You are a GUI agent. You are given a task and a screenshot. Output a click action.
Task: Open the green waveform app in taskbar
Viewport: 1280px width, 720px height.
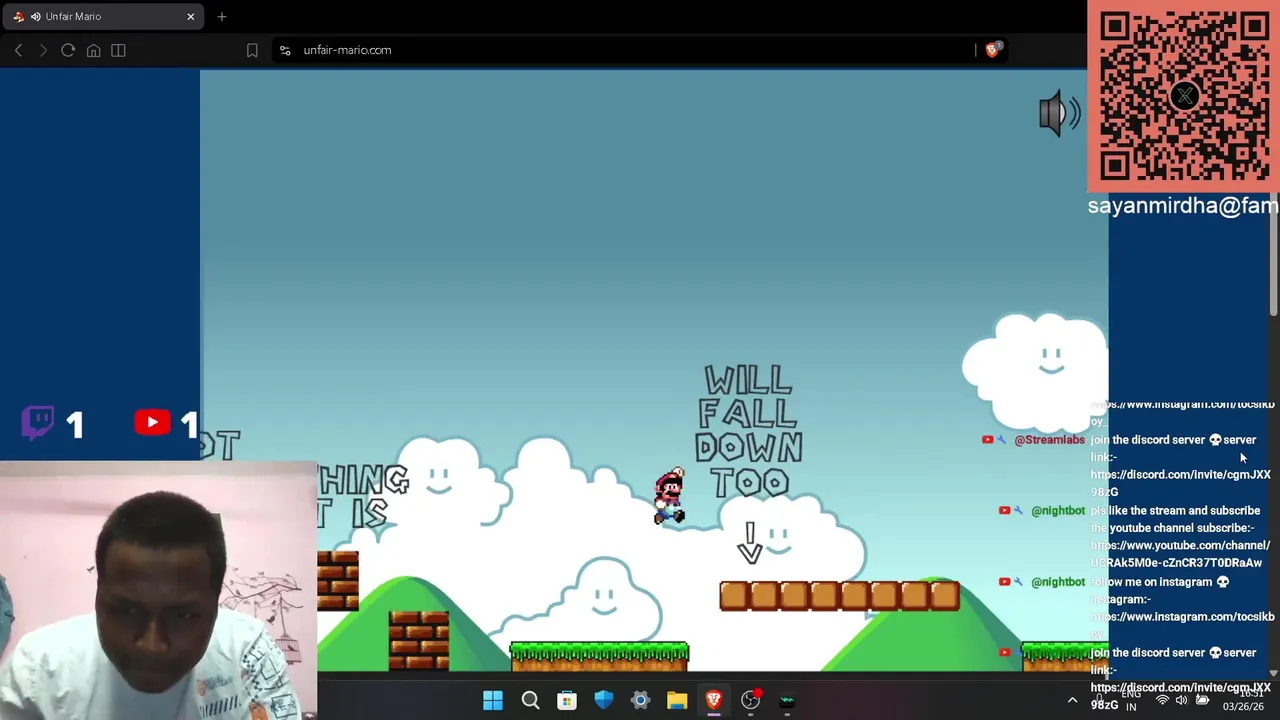coord(787,701)
